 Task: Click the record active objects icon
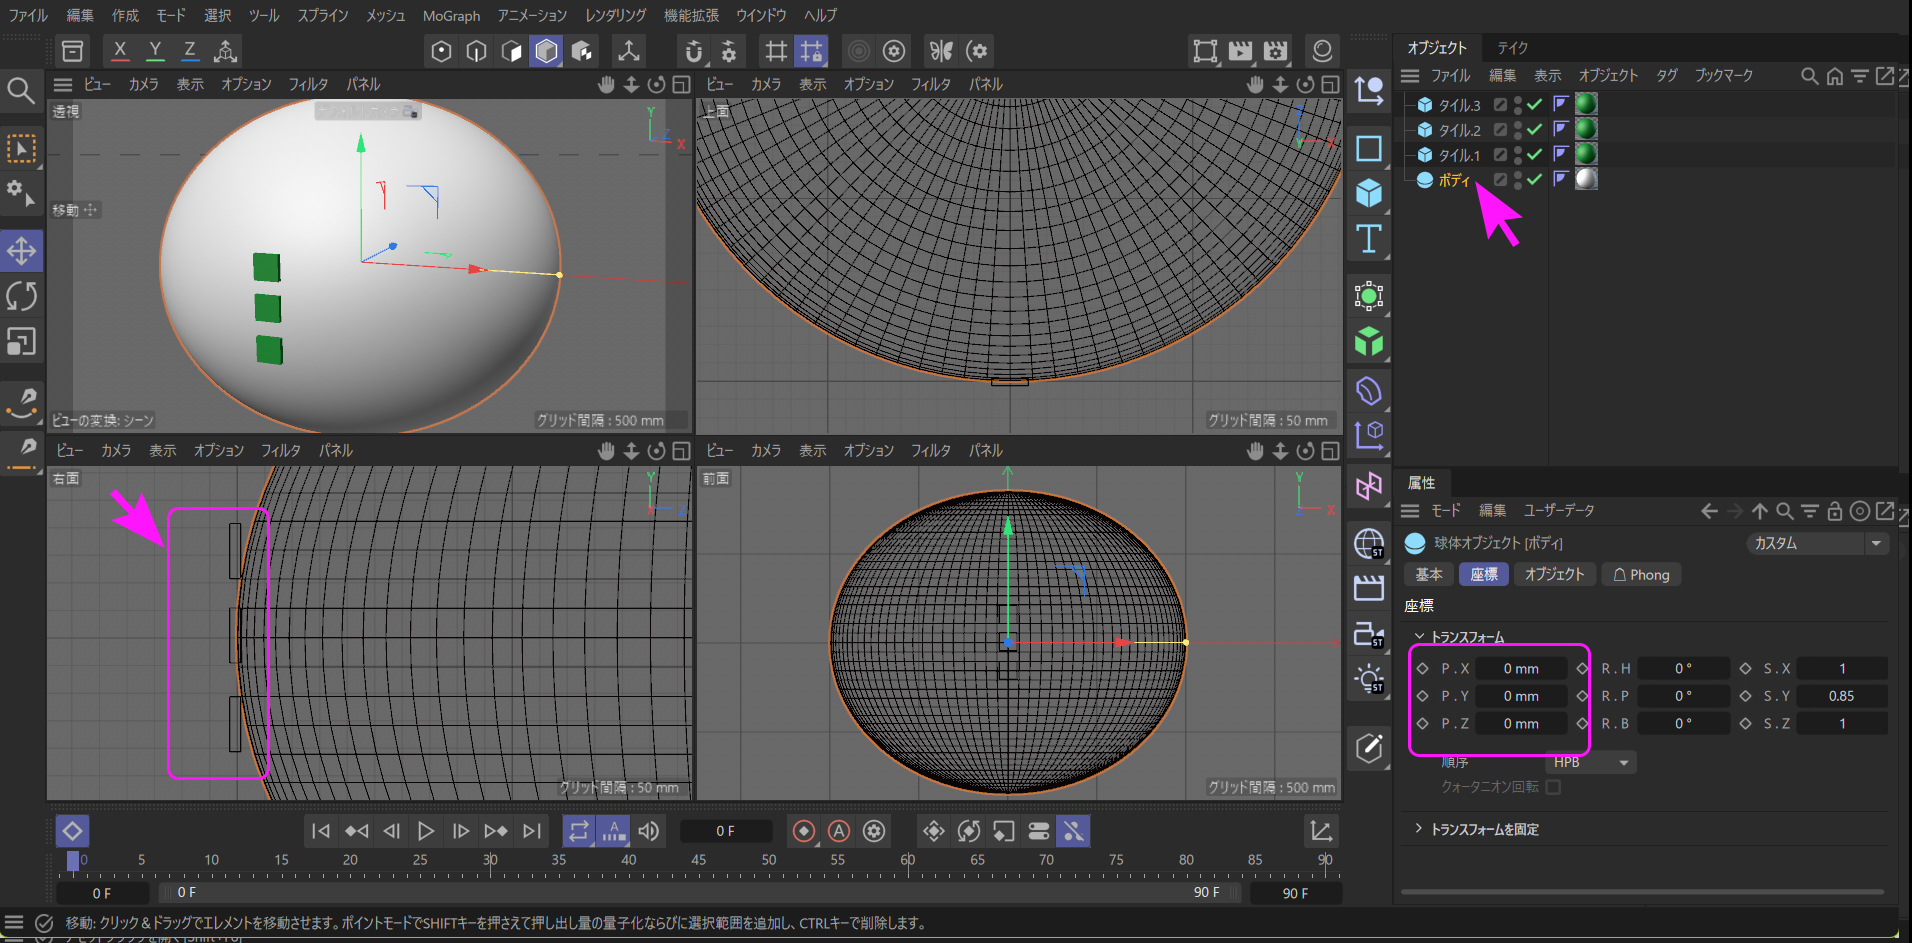(x=804, y=831)
